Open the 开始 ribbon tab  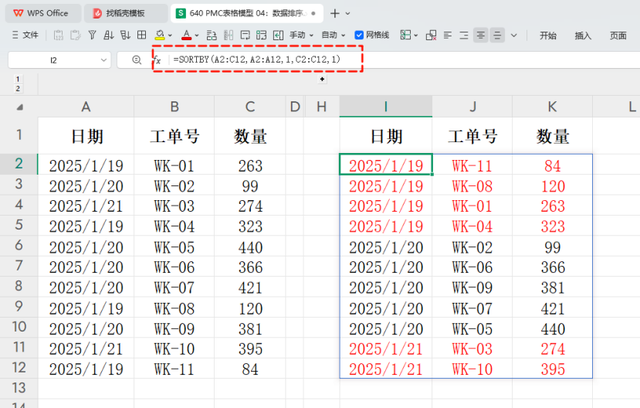548,35
